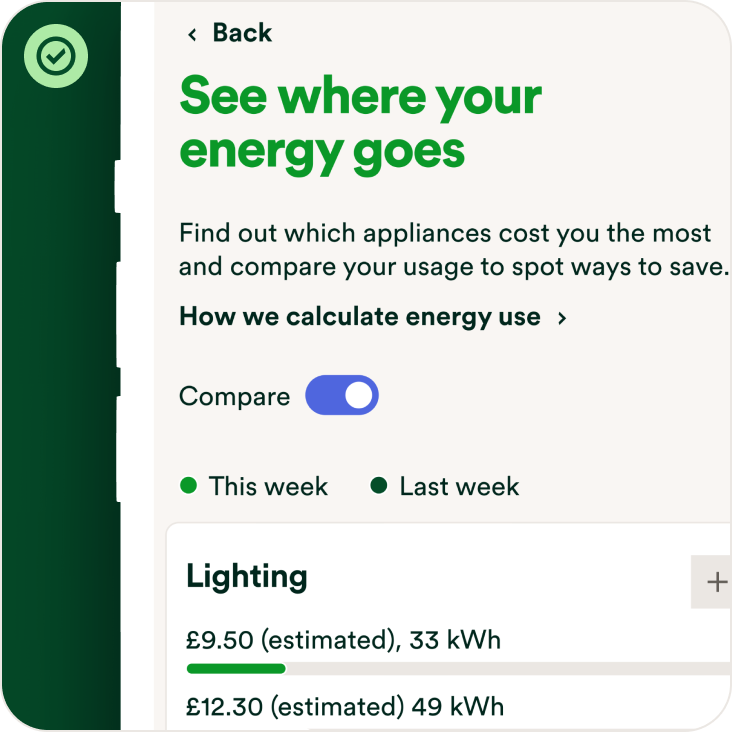Click the dark green sidebar panel

[x=60, y=400]
